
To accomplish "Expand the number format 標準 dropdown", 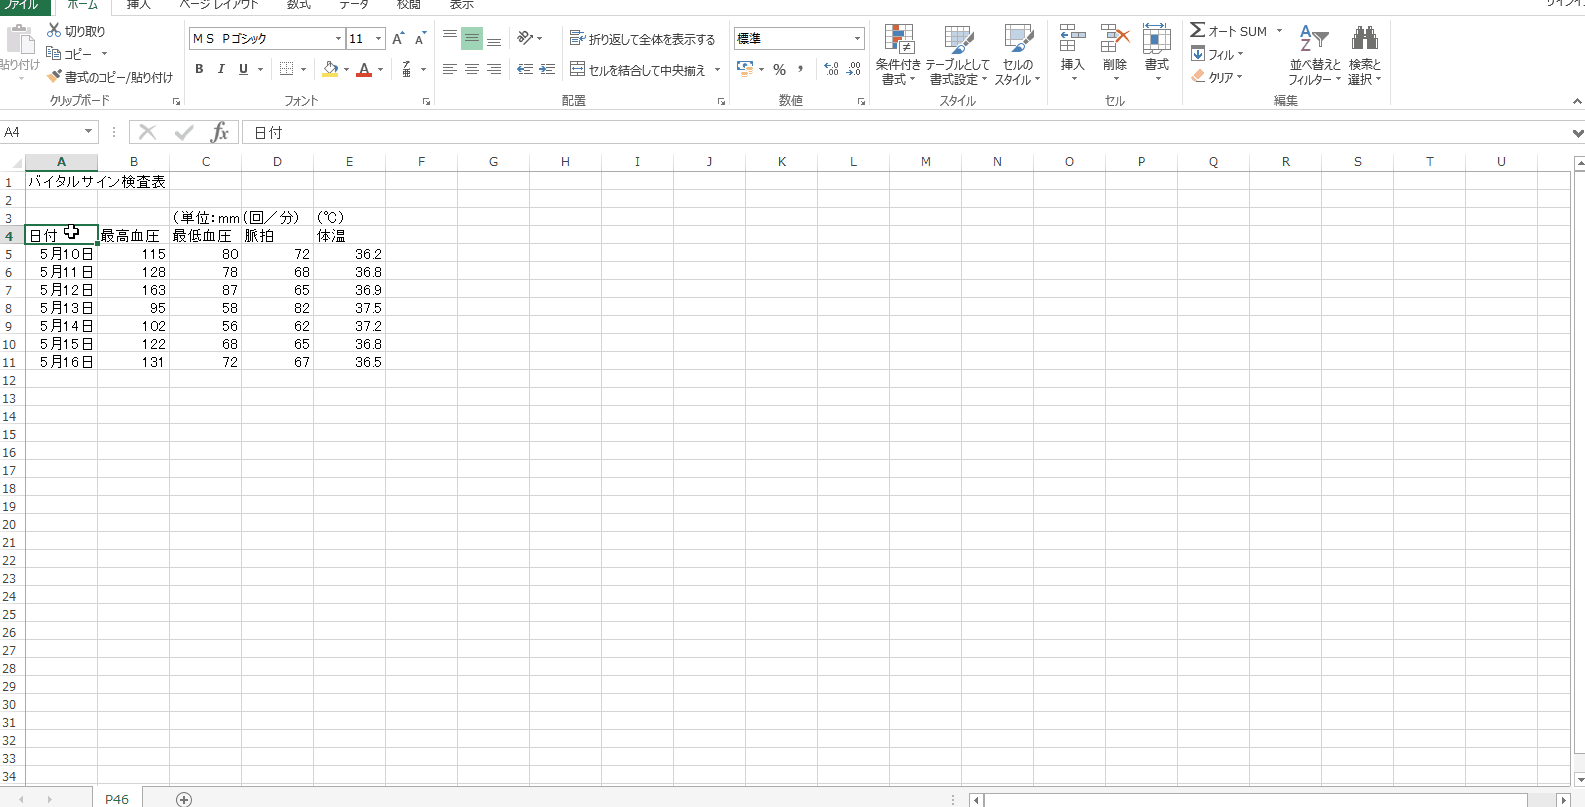I will (x=857, y=39).
